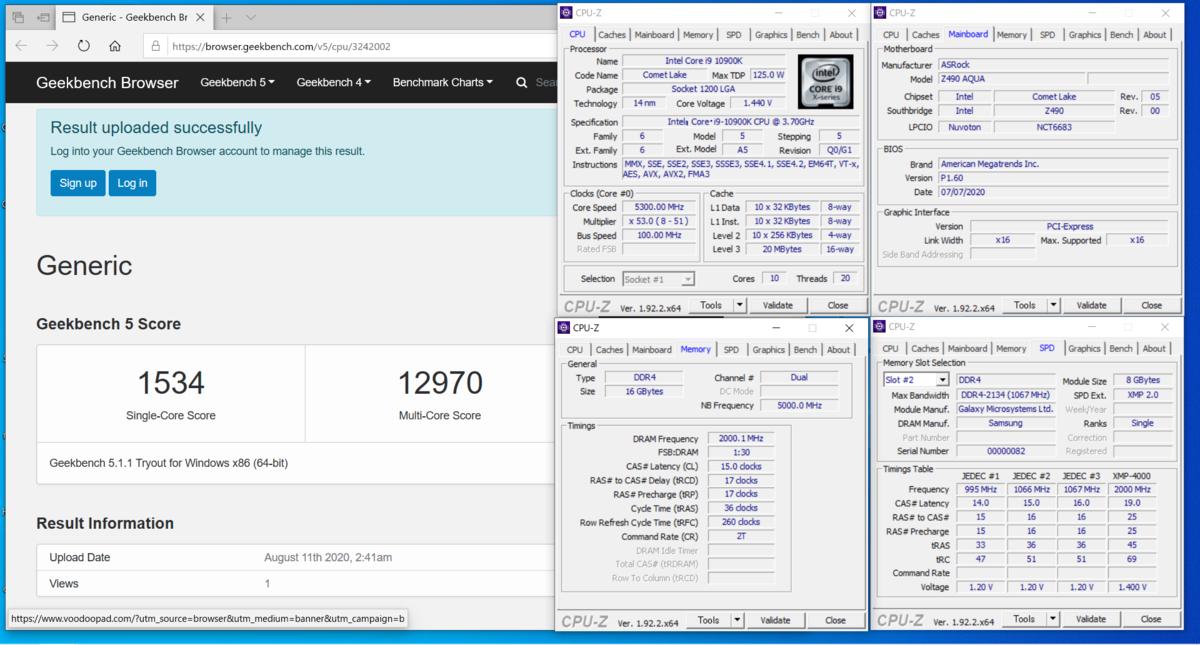Click the browser address bar URL

(x=281, y=46)
